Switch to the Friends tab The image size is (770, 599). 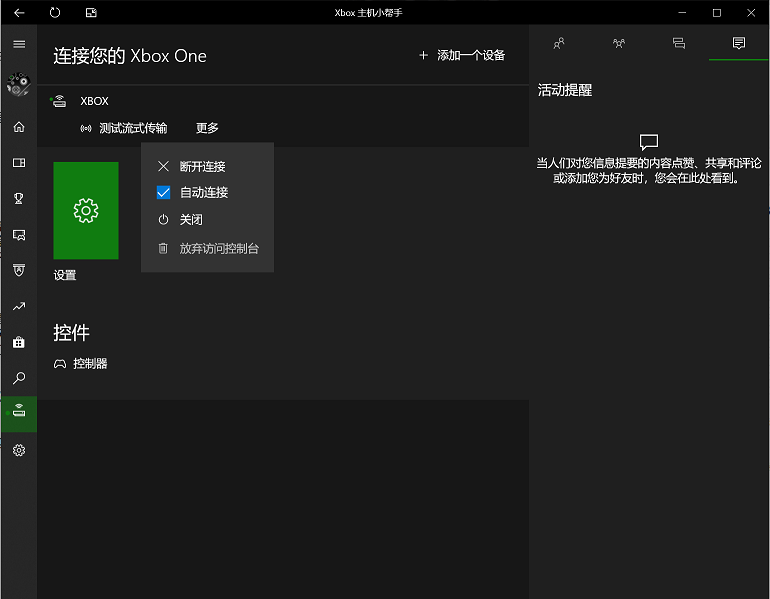pyautogui.click(x=559, y=43)
